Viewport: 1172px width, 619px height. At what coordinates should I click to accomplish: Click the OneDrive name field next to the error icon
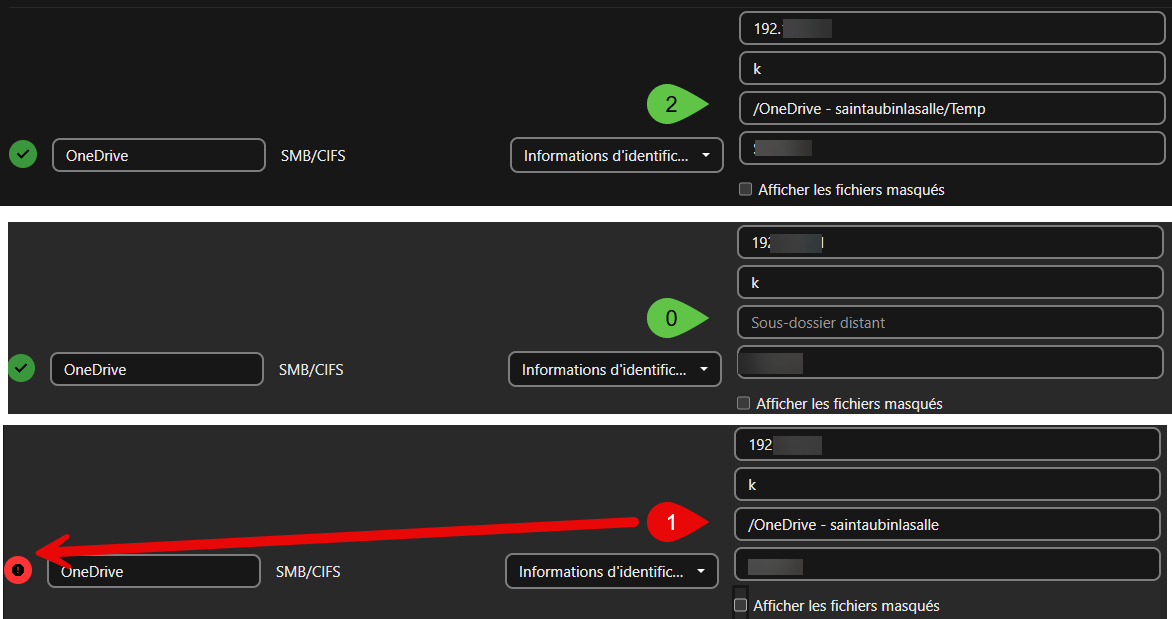click(154, 572)
